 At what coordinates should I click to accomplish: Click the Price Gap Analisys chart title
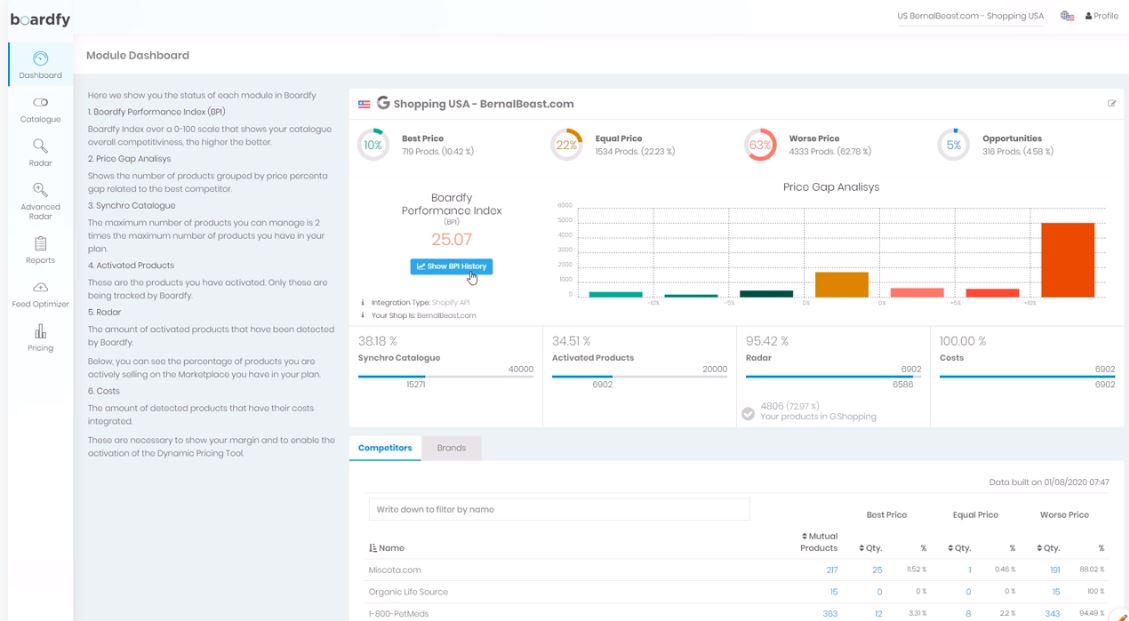click(831, 187)
